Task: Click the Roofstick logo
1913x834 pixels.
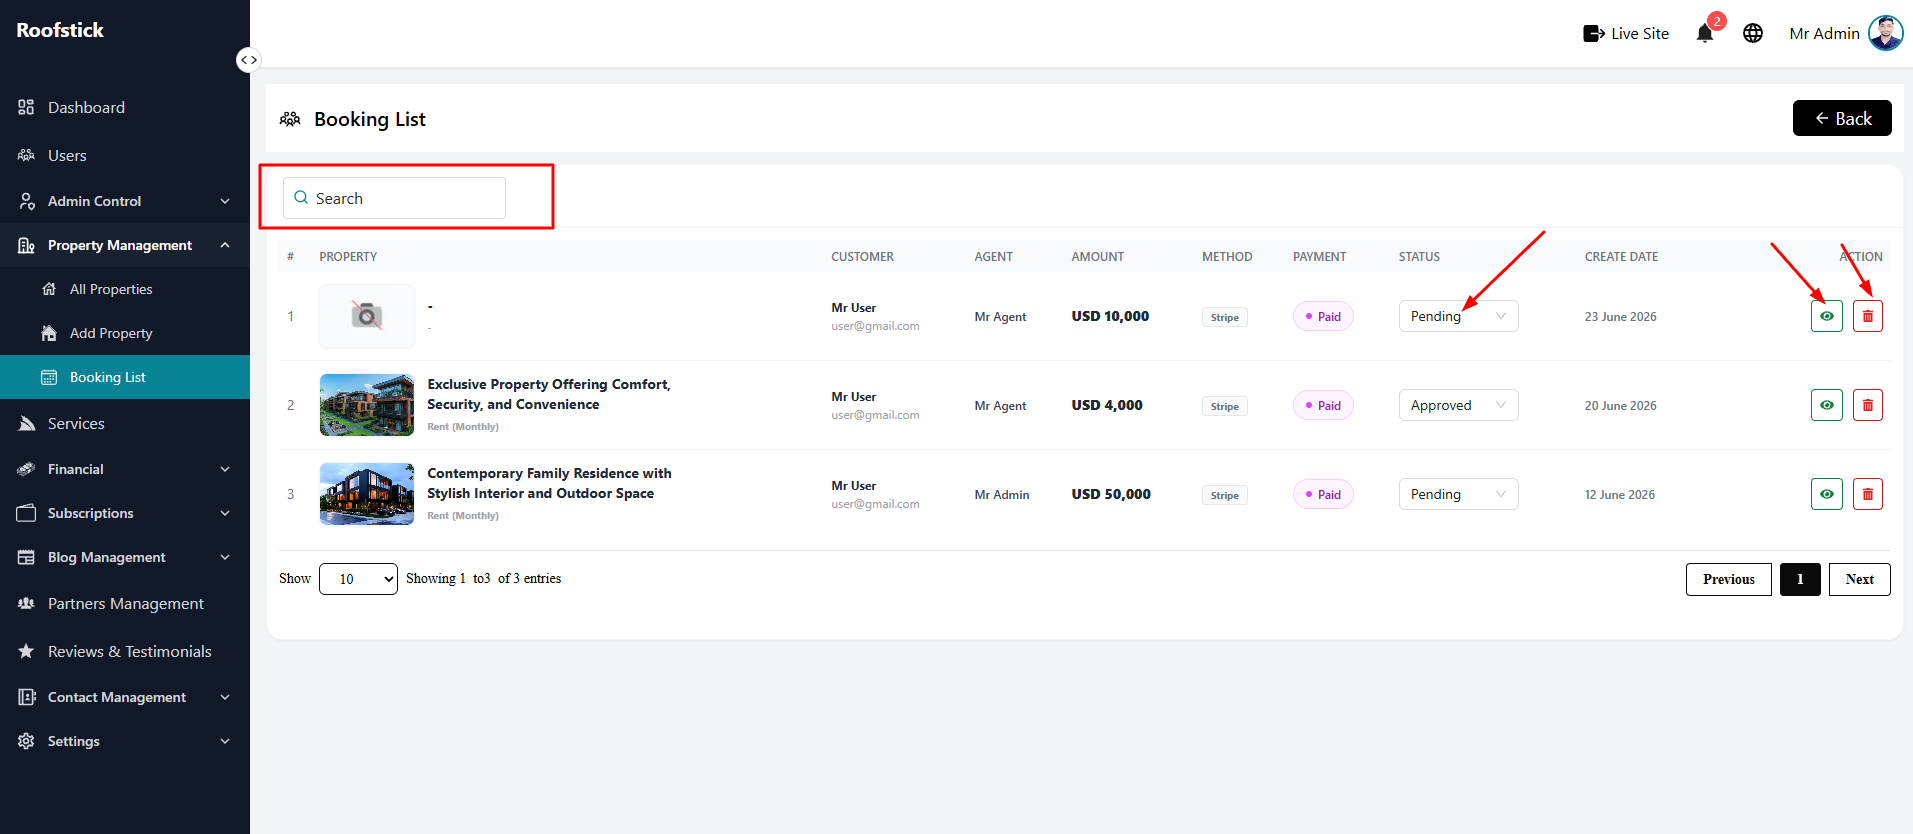Action: pyautogui.click(x=60, y=30)
